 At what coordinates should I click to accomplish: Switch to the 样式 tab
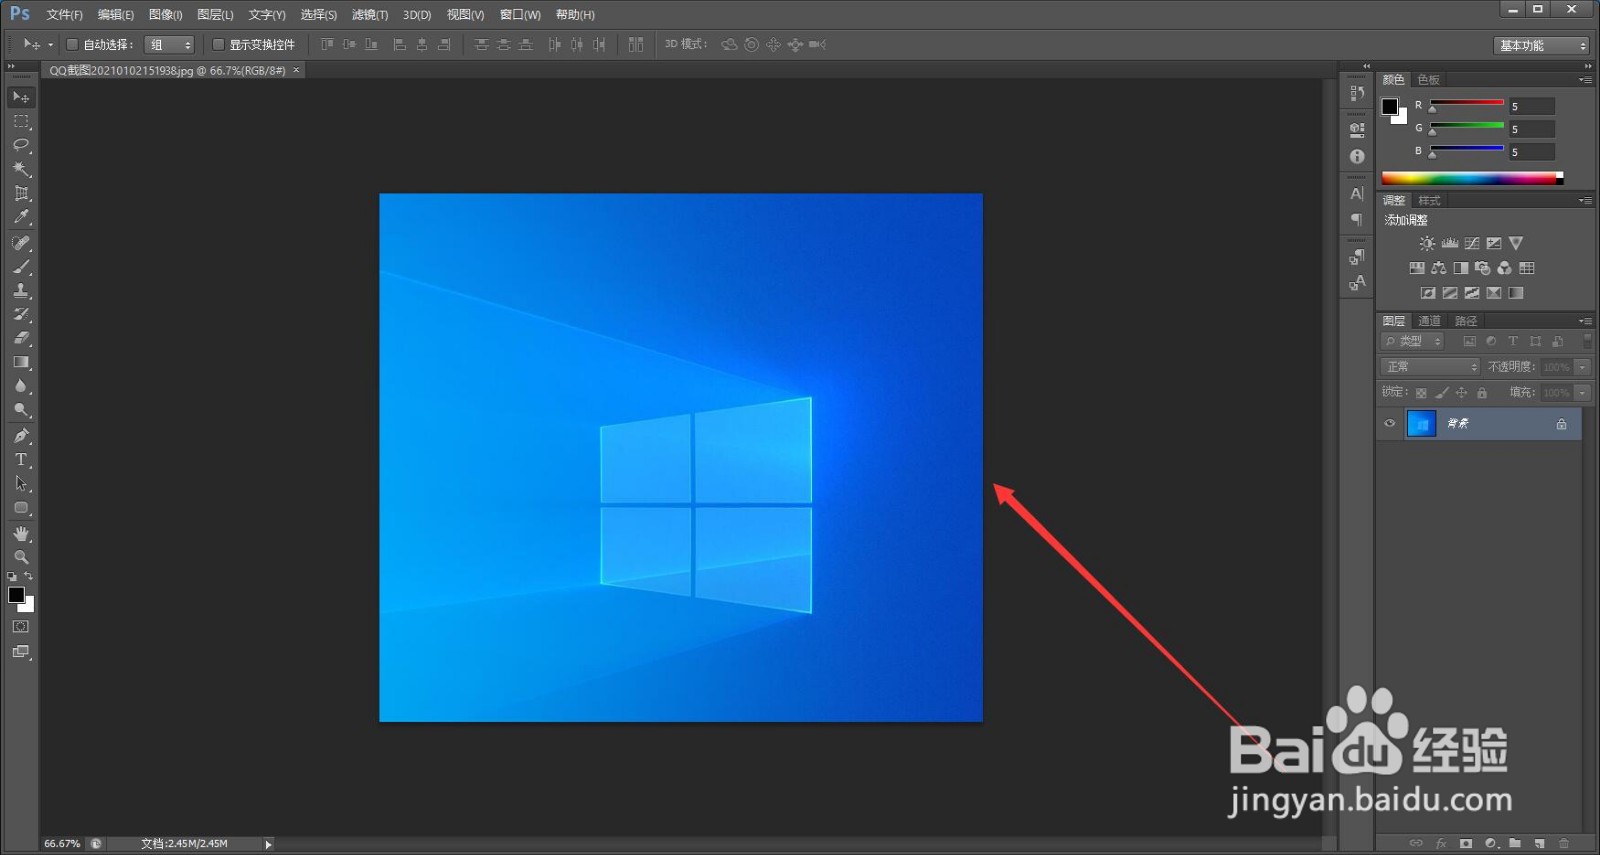pyautogui.click(x=1429, y=201)
